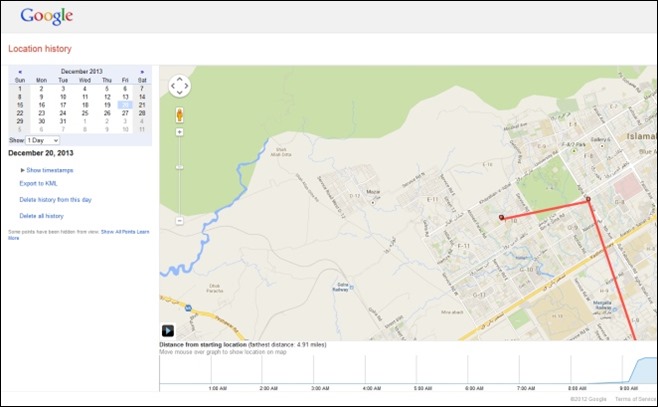Select highlighted December 20 in calendar
Screen dimensions: 658x407
coord(125,105)
